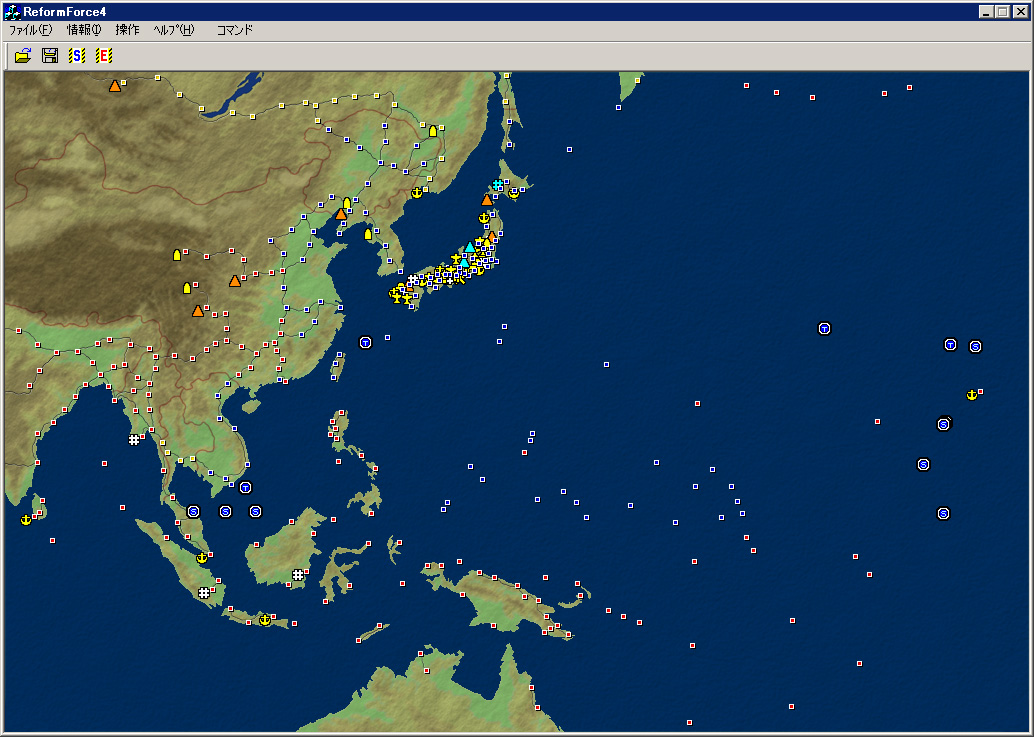1034x737 pixels.
Task: Open the 情報(I) menu
Action: click(84, 30)
